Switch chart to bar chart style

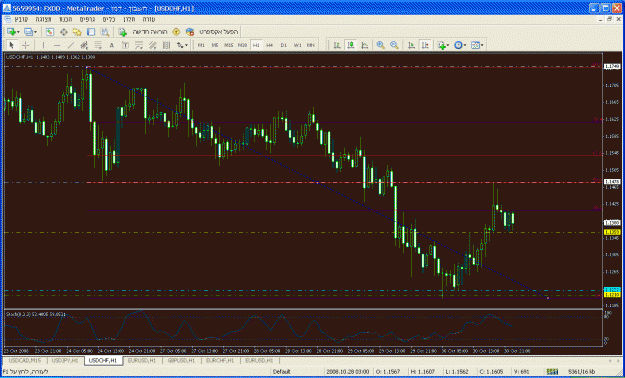337,45
